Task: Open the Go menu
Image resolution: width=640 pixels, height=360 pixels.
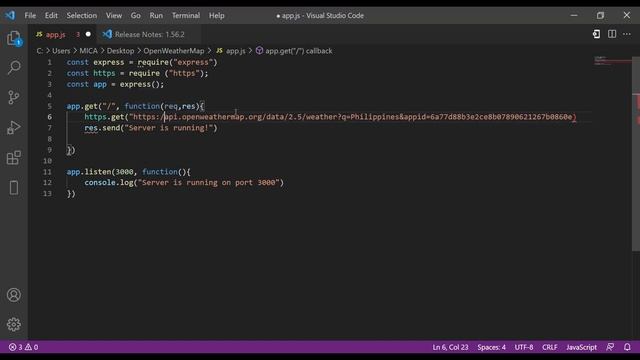Action: click(136, 16)
